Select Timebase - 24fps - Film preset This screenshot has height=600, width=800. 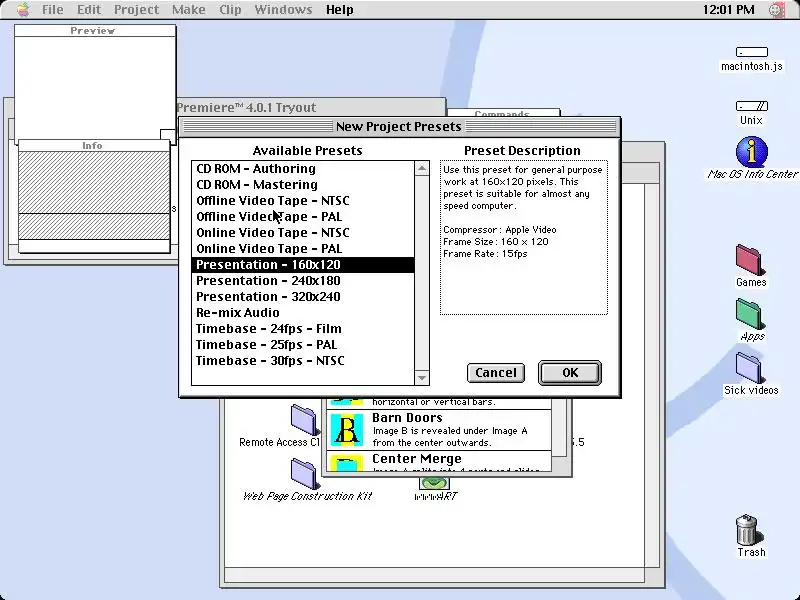tap(303, 329)
